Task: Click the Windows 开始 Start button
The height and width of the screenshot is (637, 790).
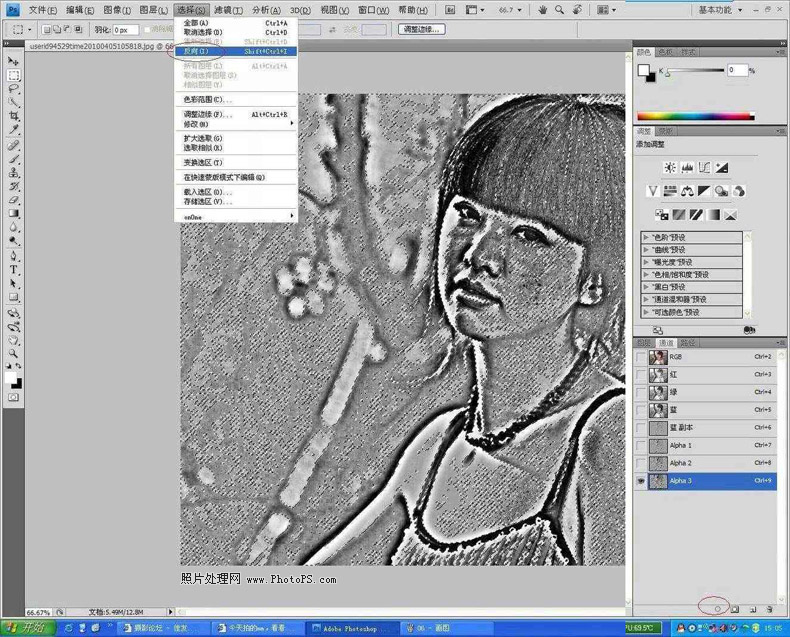Action: [x=27, y=628]
